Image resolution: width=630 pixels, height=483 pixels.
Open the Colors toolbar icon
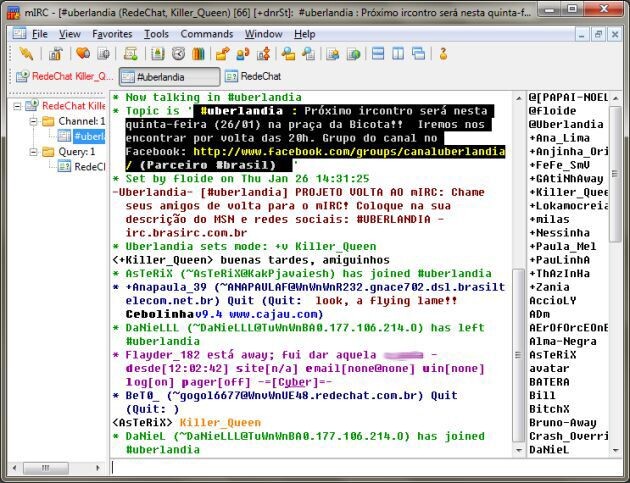click(x=199, y=53)
